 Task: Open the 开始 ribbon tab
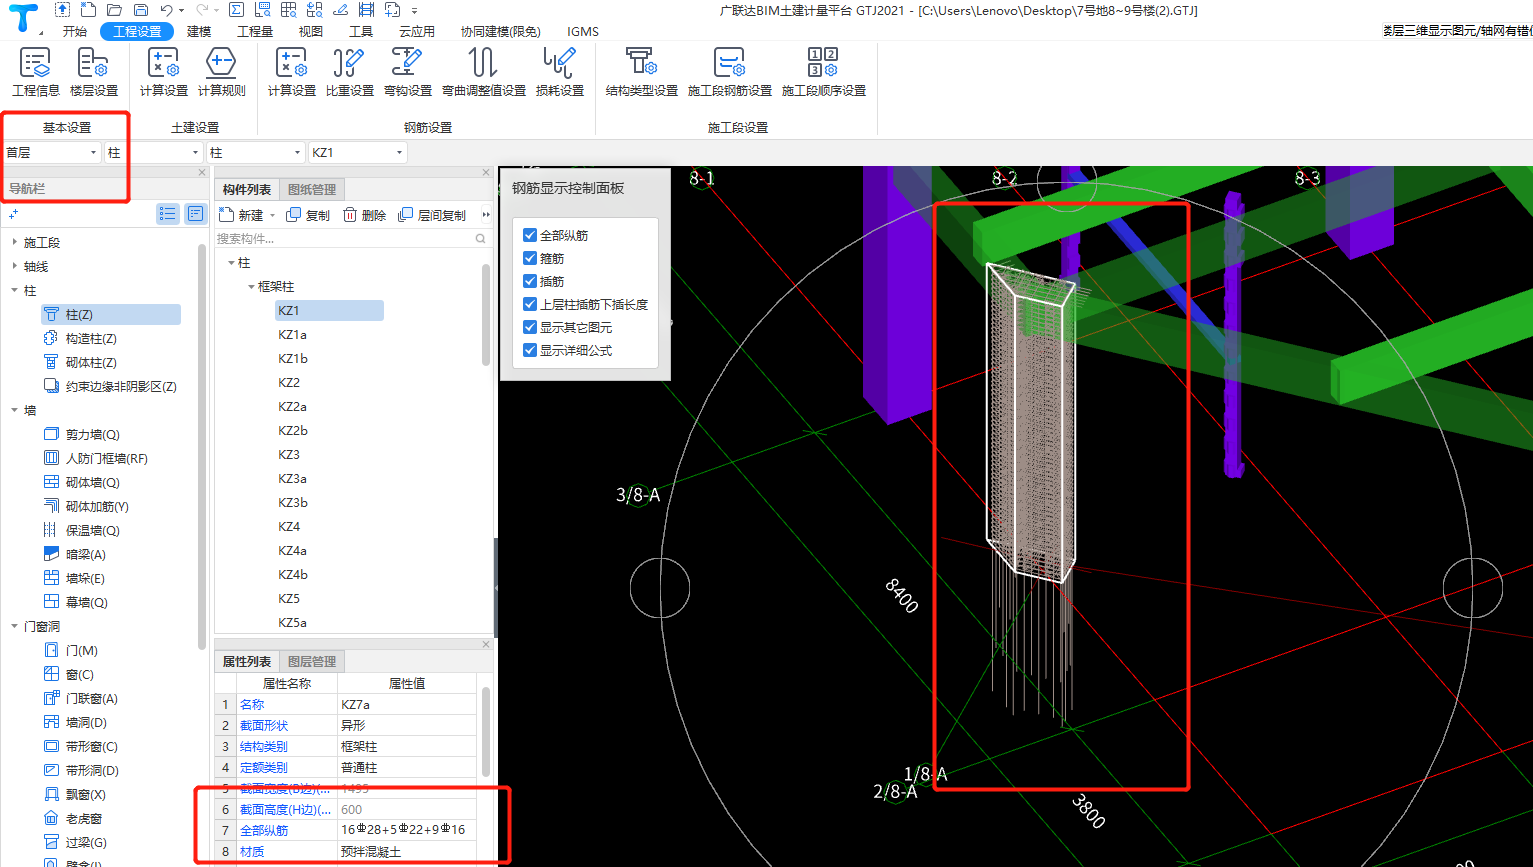coord(74,31)
